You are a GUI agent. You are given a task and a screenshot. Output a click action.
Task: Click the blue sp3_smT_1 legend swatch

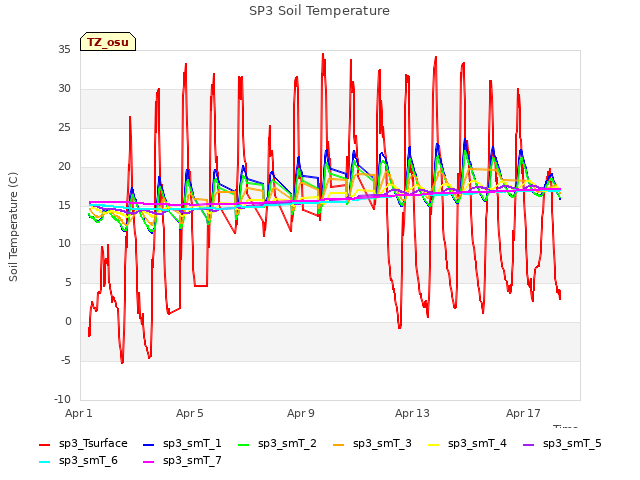[149, 444]
